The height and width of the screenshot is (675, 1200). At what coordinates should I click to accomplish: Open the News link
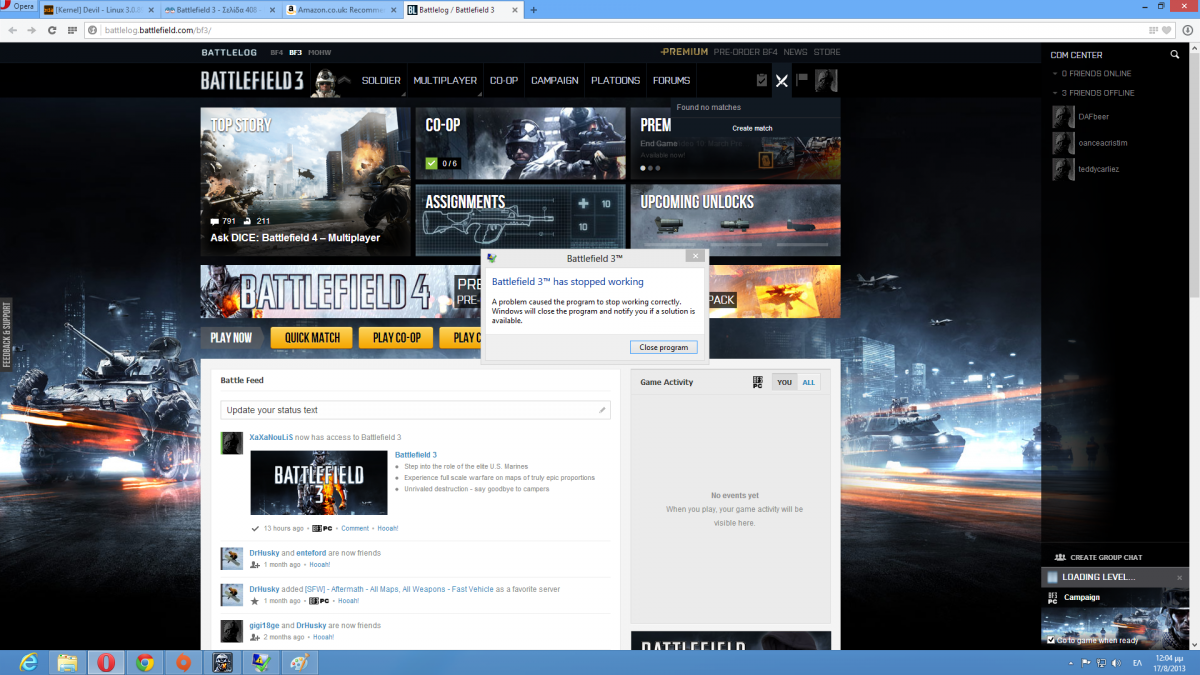click(x=796, y=52)
